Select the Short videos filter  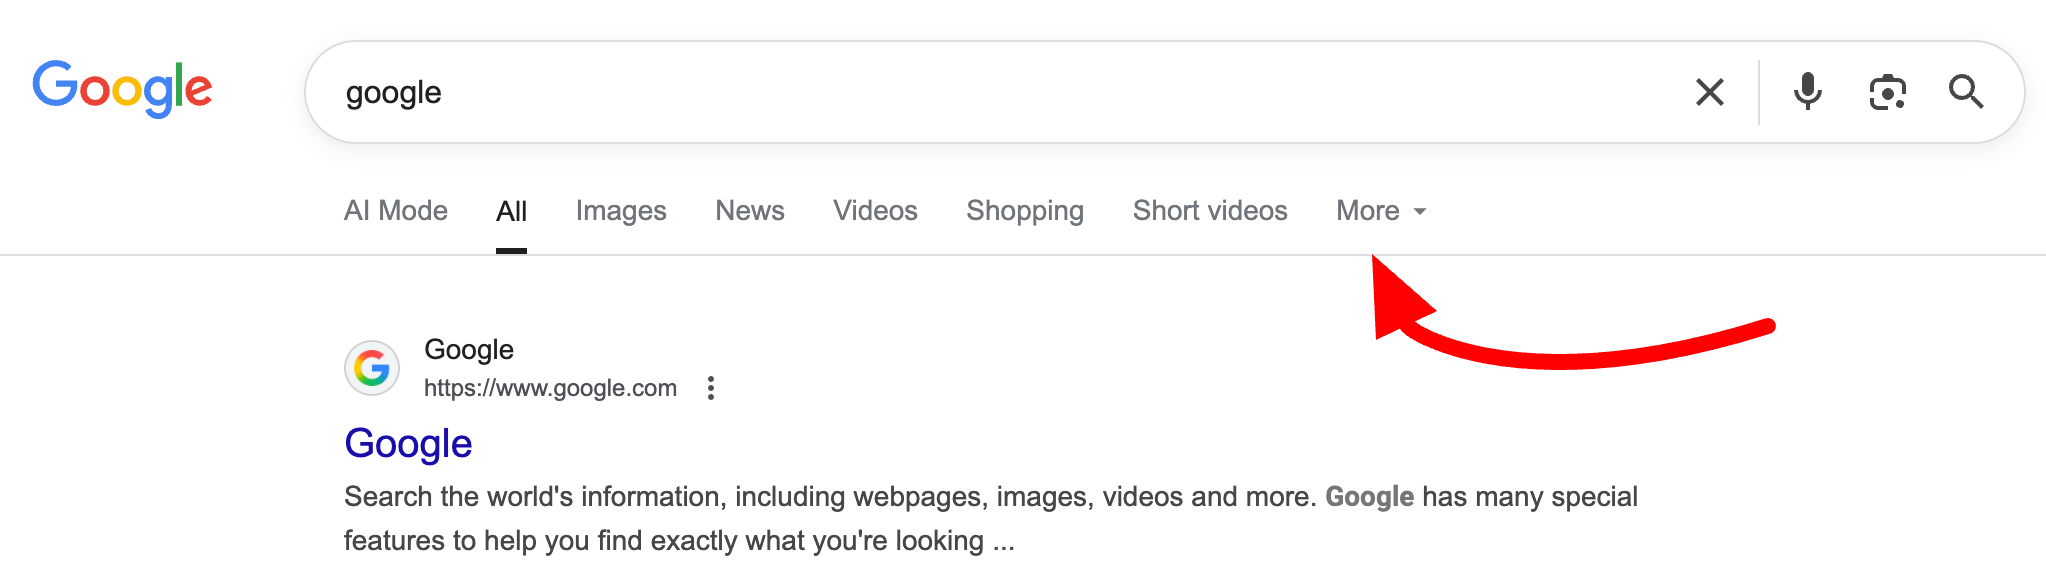1209,211
